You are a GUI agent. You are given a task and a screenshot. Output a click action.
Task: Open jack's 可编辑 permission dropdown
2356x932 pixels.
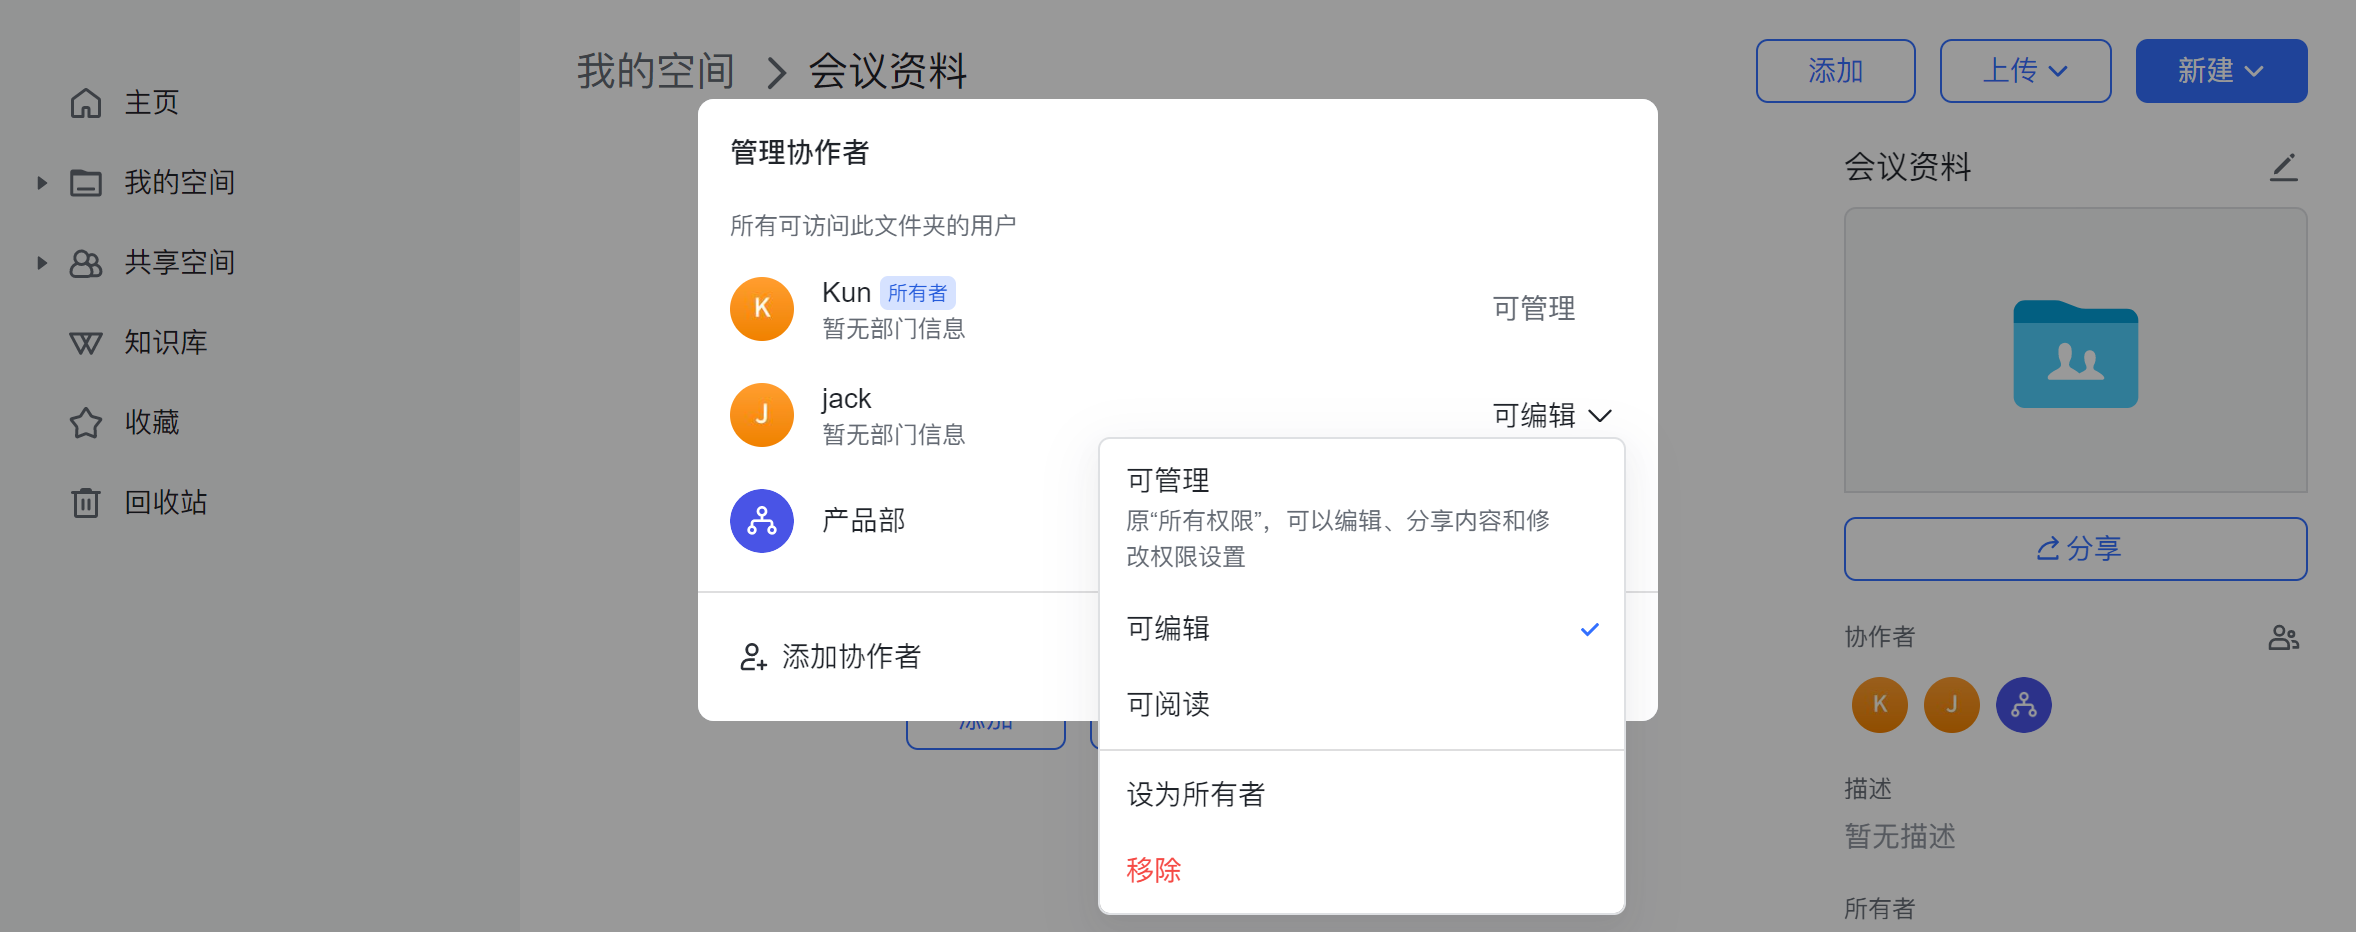click(1551, 415)
